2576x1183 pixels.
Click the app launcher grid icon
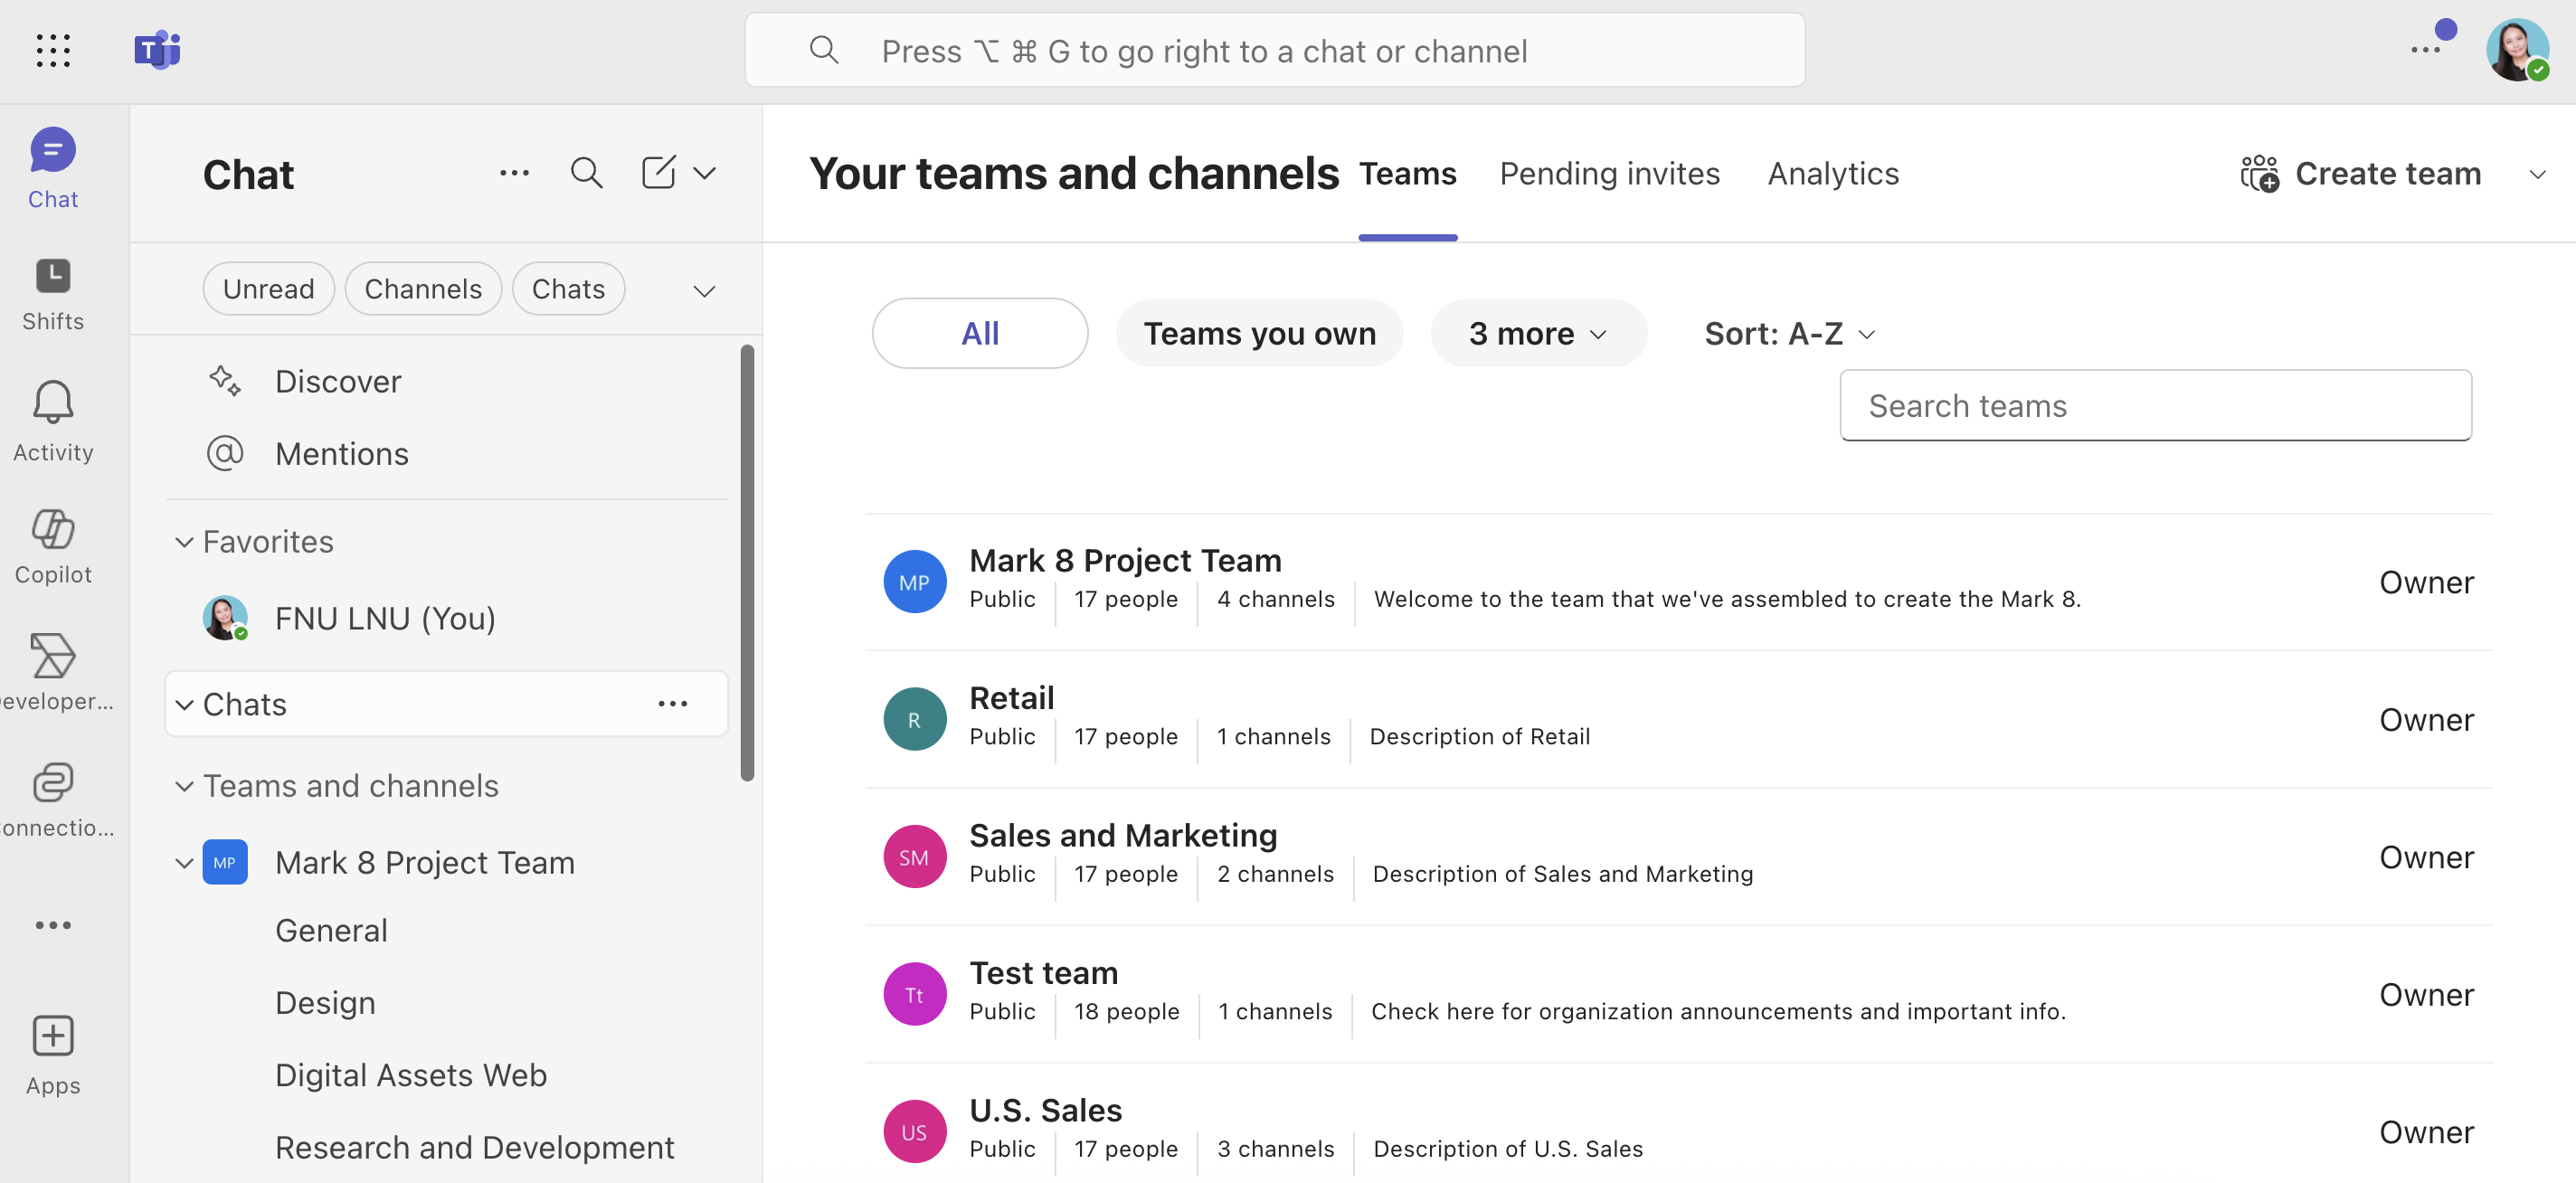[x=53, y=50]
